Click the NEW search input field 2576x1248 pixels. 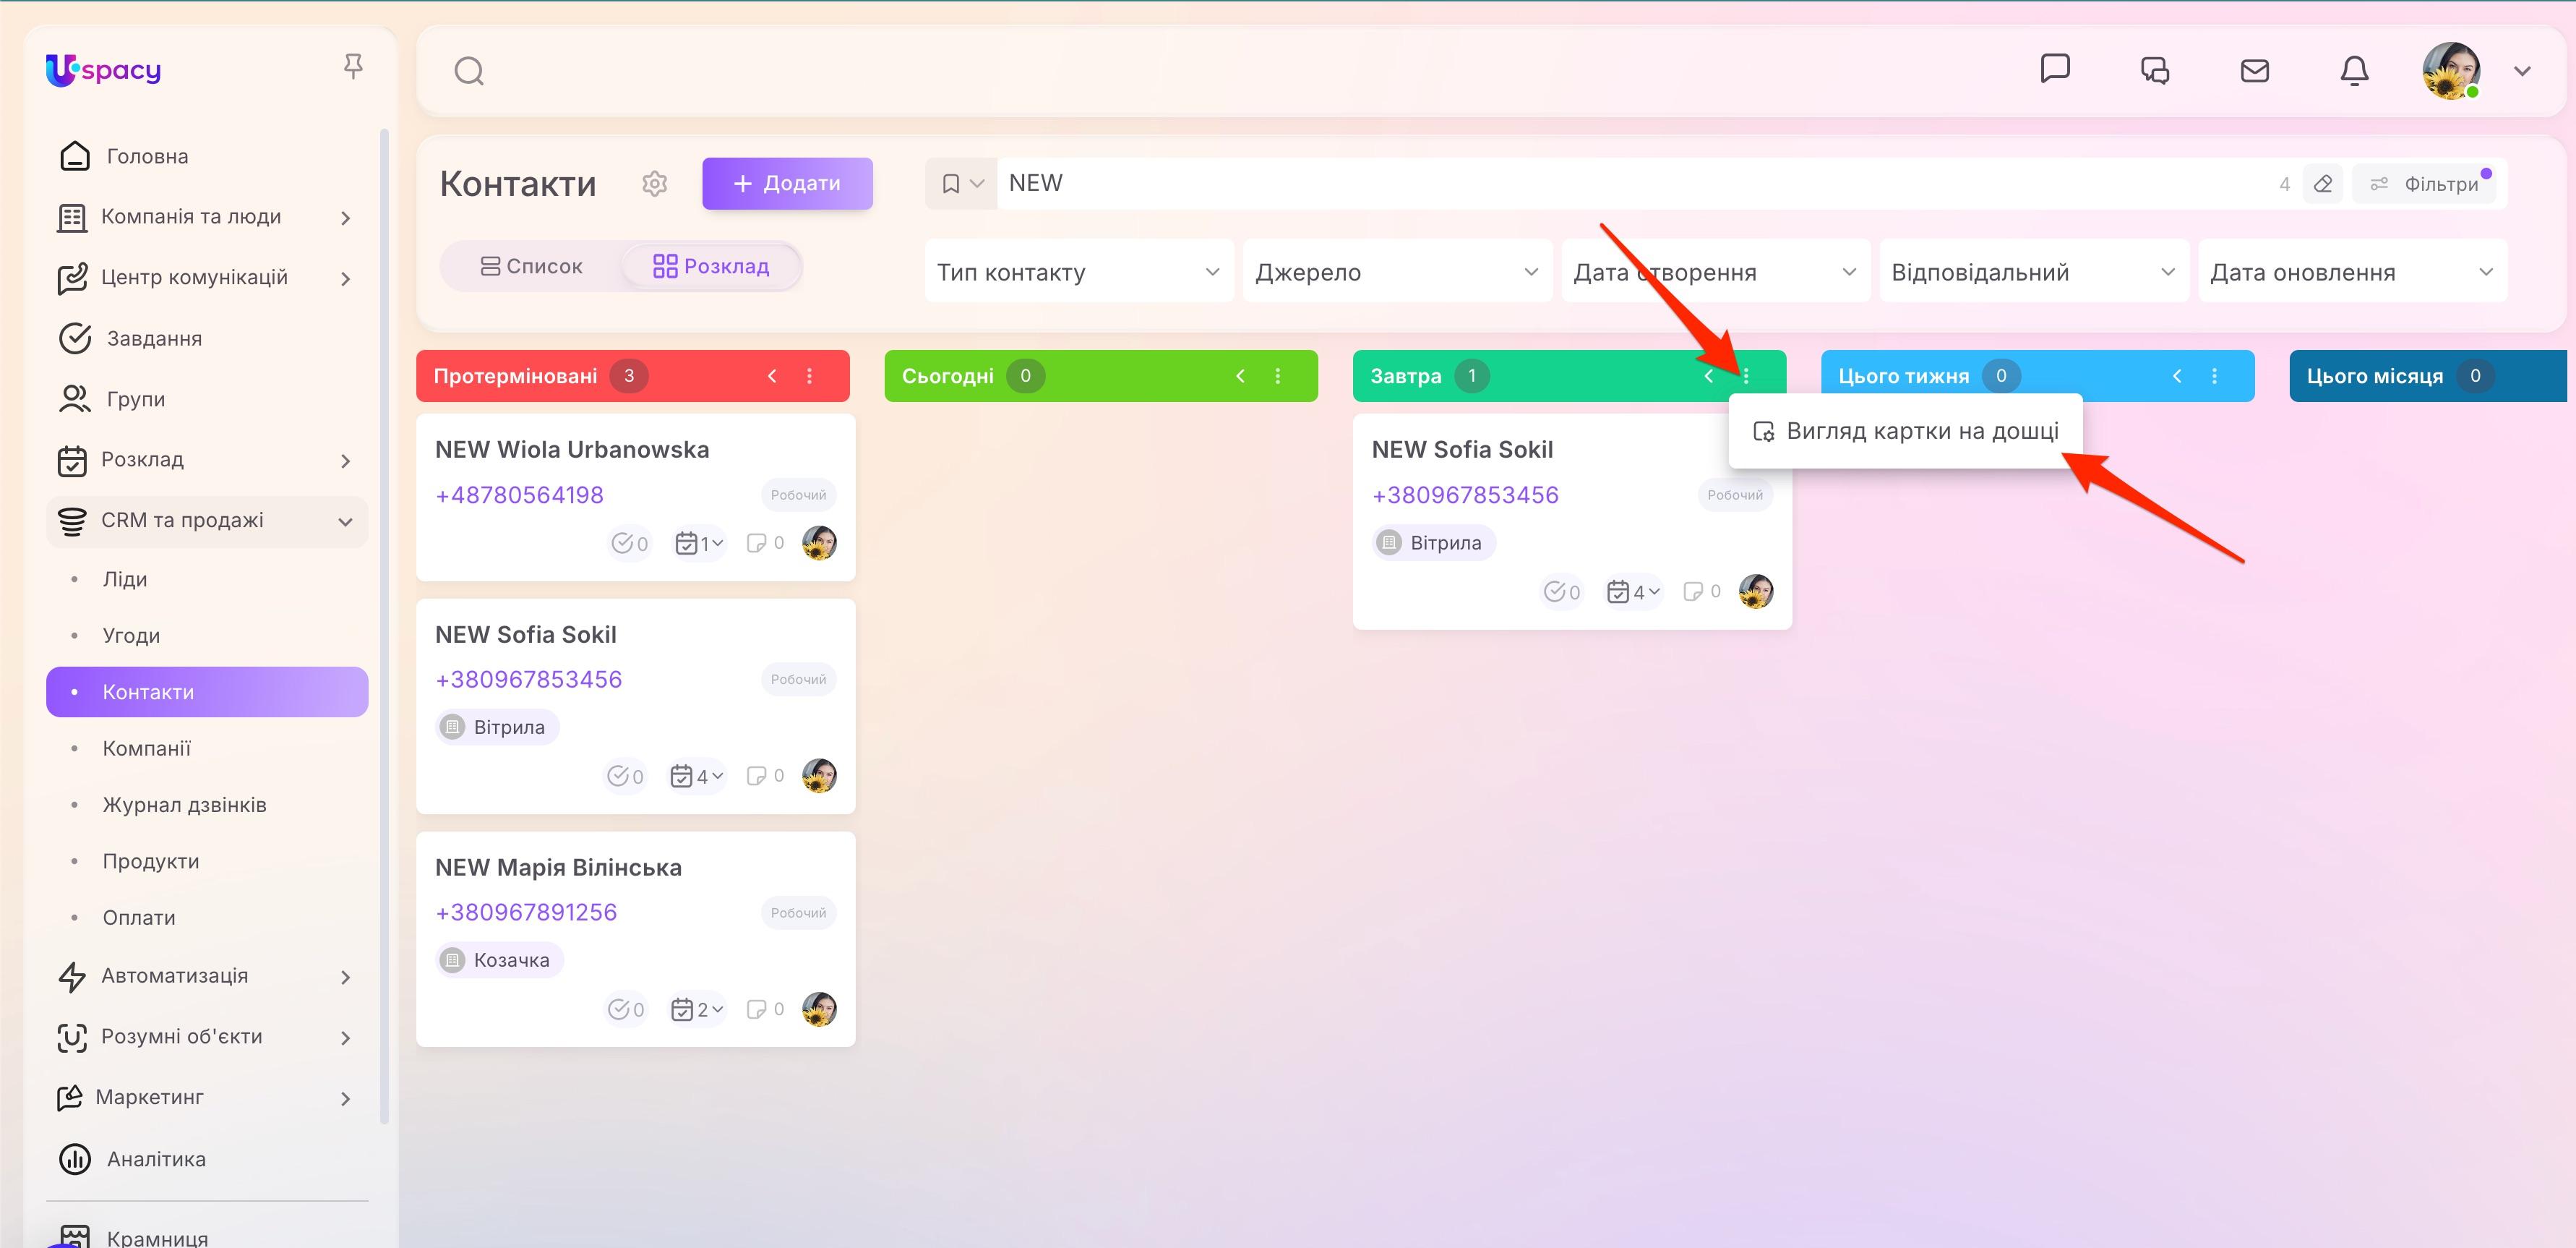1630,184
